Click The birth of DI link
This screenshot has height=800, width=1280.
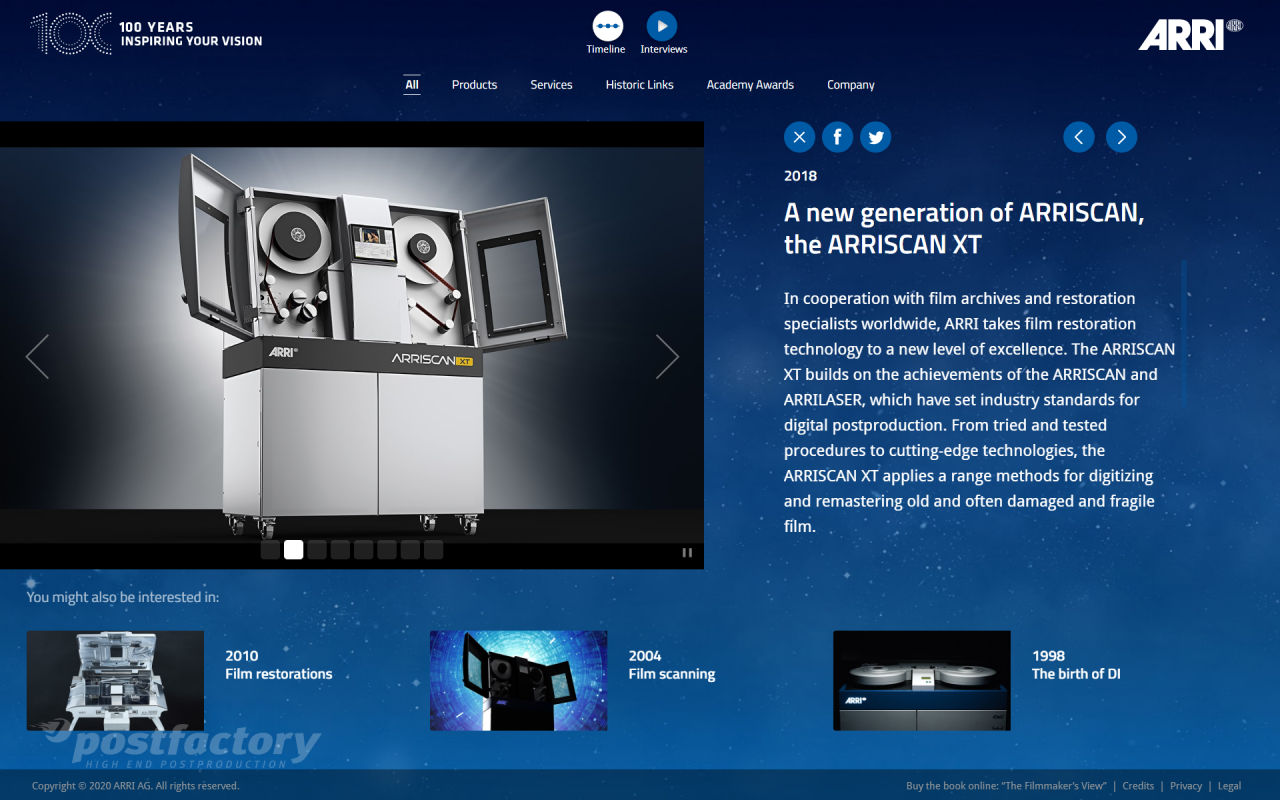tap(1076, 674)
